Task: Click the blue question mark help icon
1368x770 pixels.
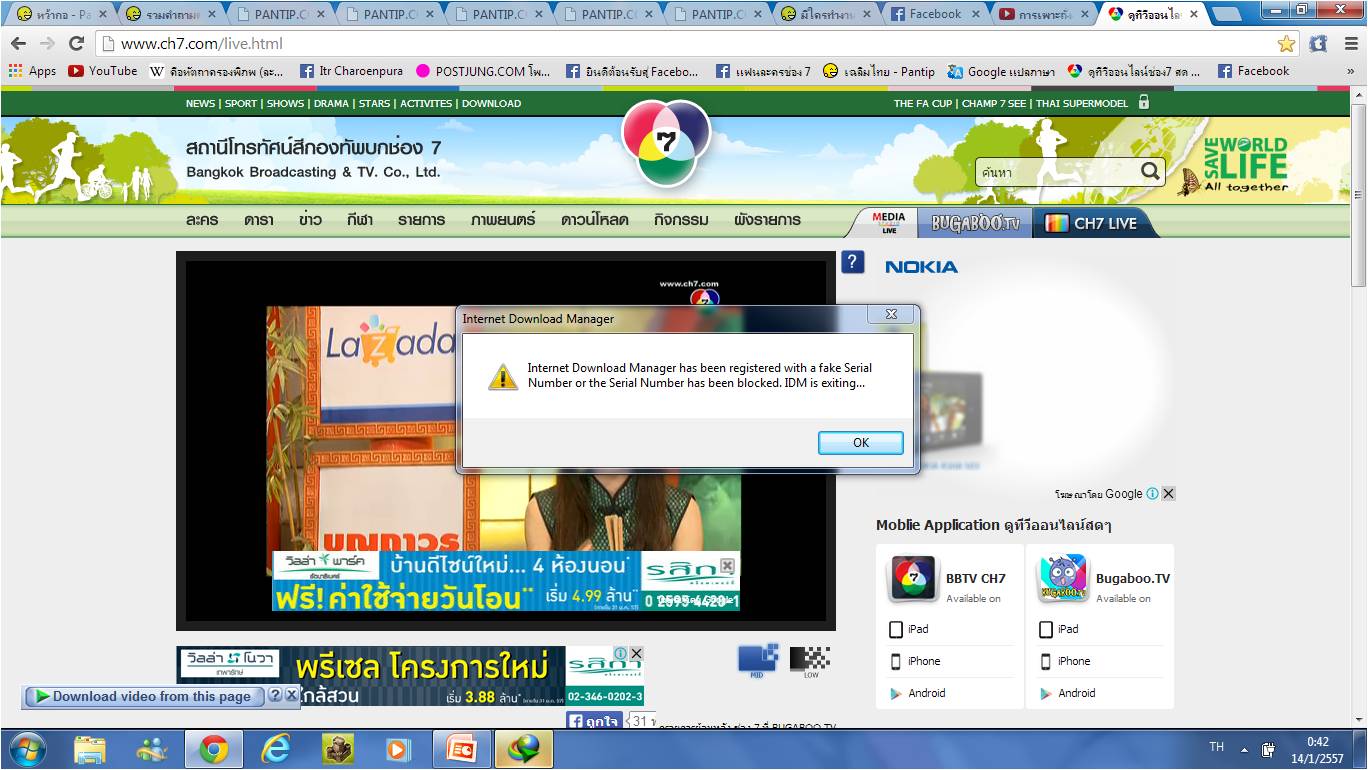Action: [852, 262]
